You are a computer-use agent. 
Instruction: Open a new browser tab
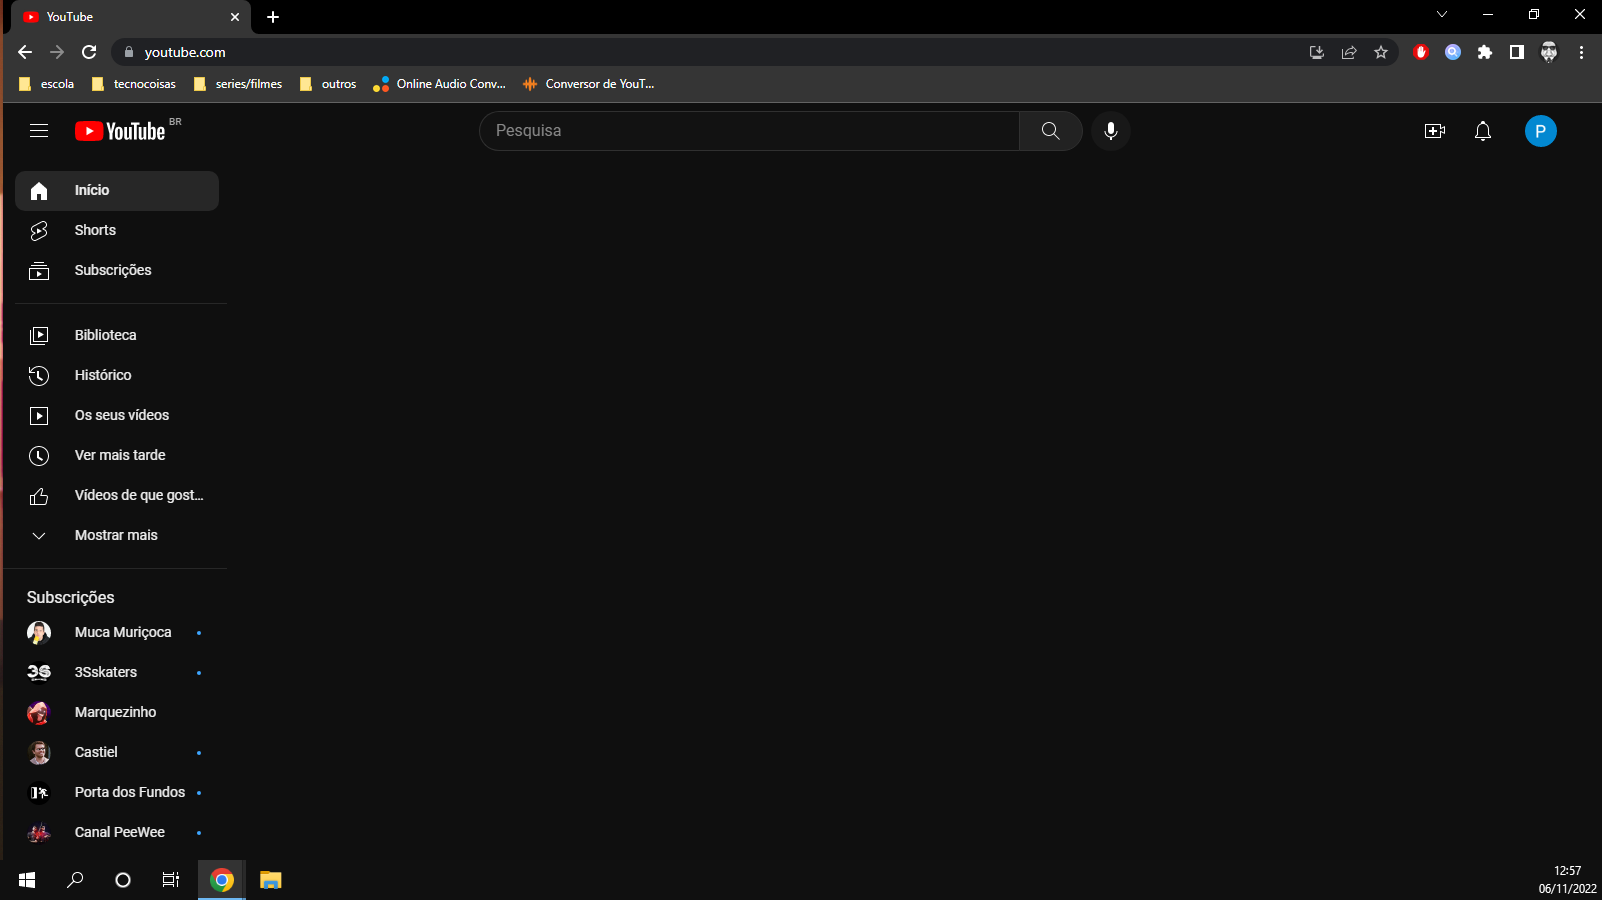[x=273, y=17]
